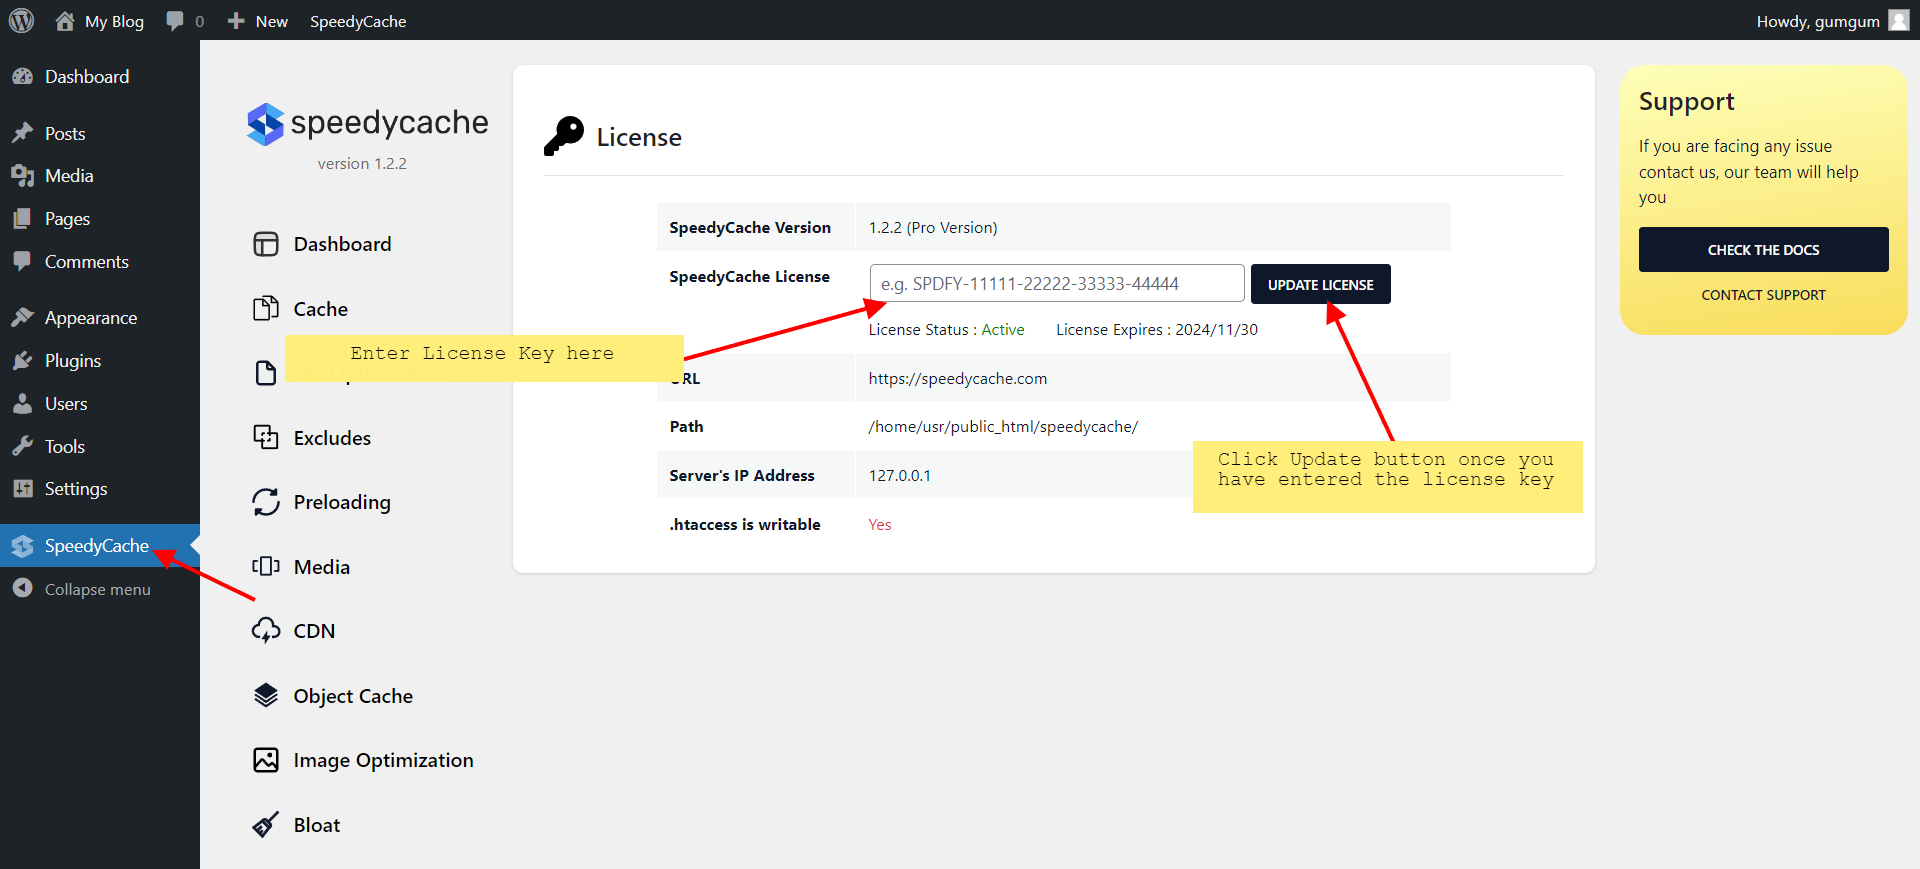The width and height of the screenshot is (1920, 869).
Task: Click the https://speedycache.com URL text
Action: (x=957, y=378)
